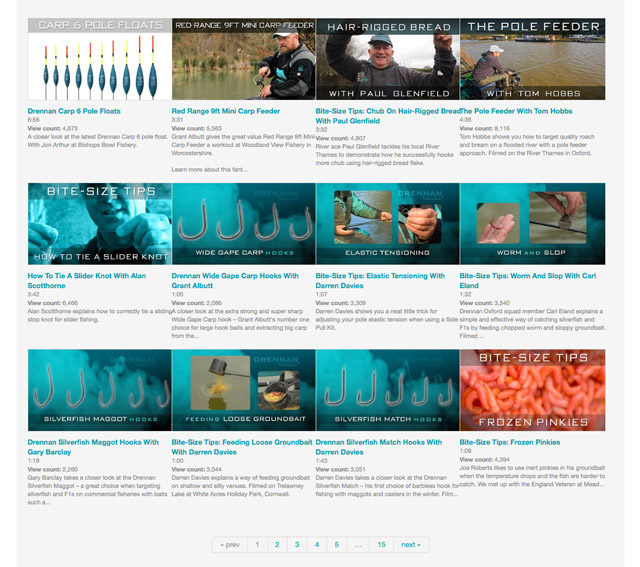Follow the Silverfish Maggot Hooks With Gary Barclay link
Image resolution: width=640 pixels, height=567 pixels.
click(x=93, y=447)
